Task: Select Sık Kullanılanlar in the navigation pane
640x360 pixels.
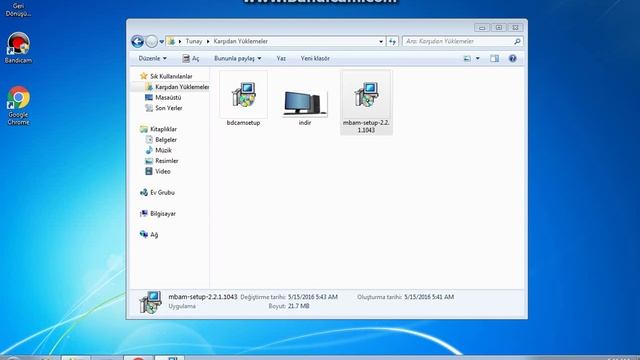Action: pyautogui.click(x=171, y=76)
